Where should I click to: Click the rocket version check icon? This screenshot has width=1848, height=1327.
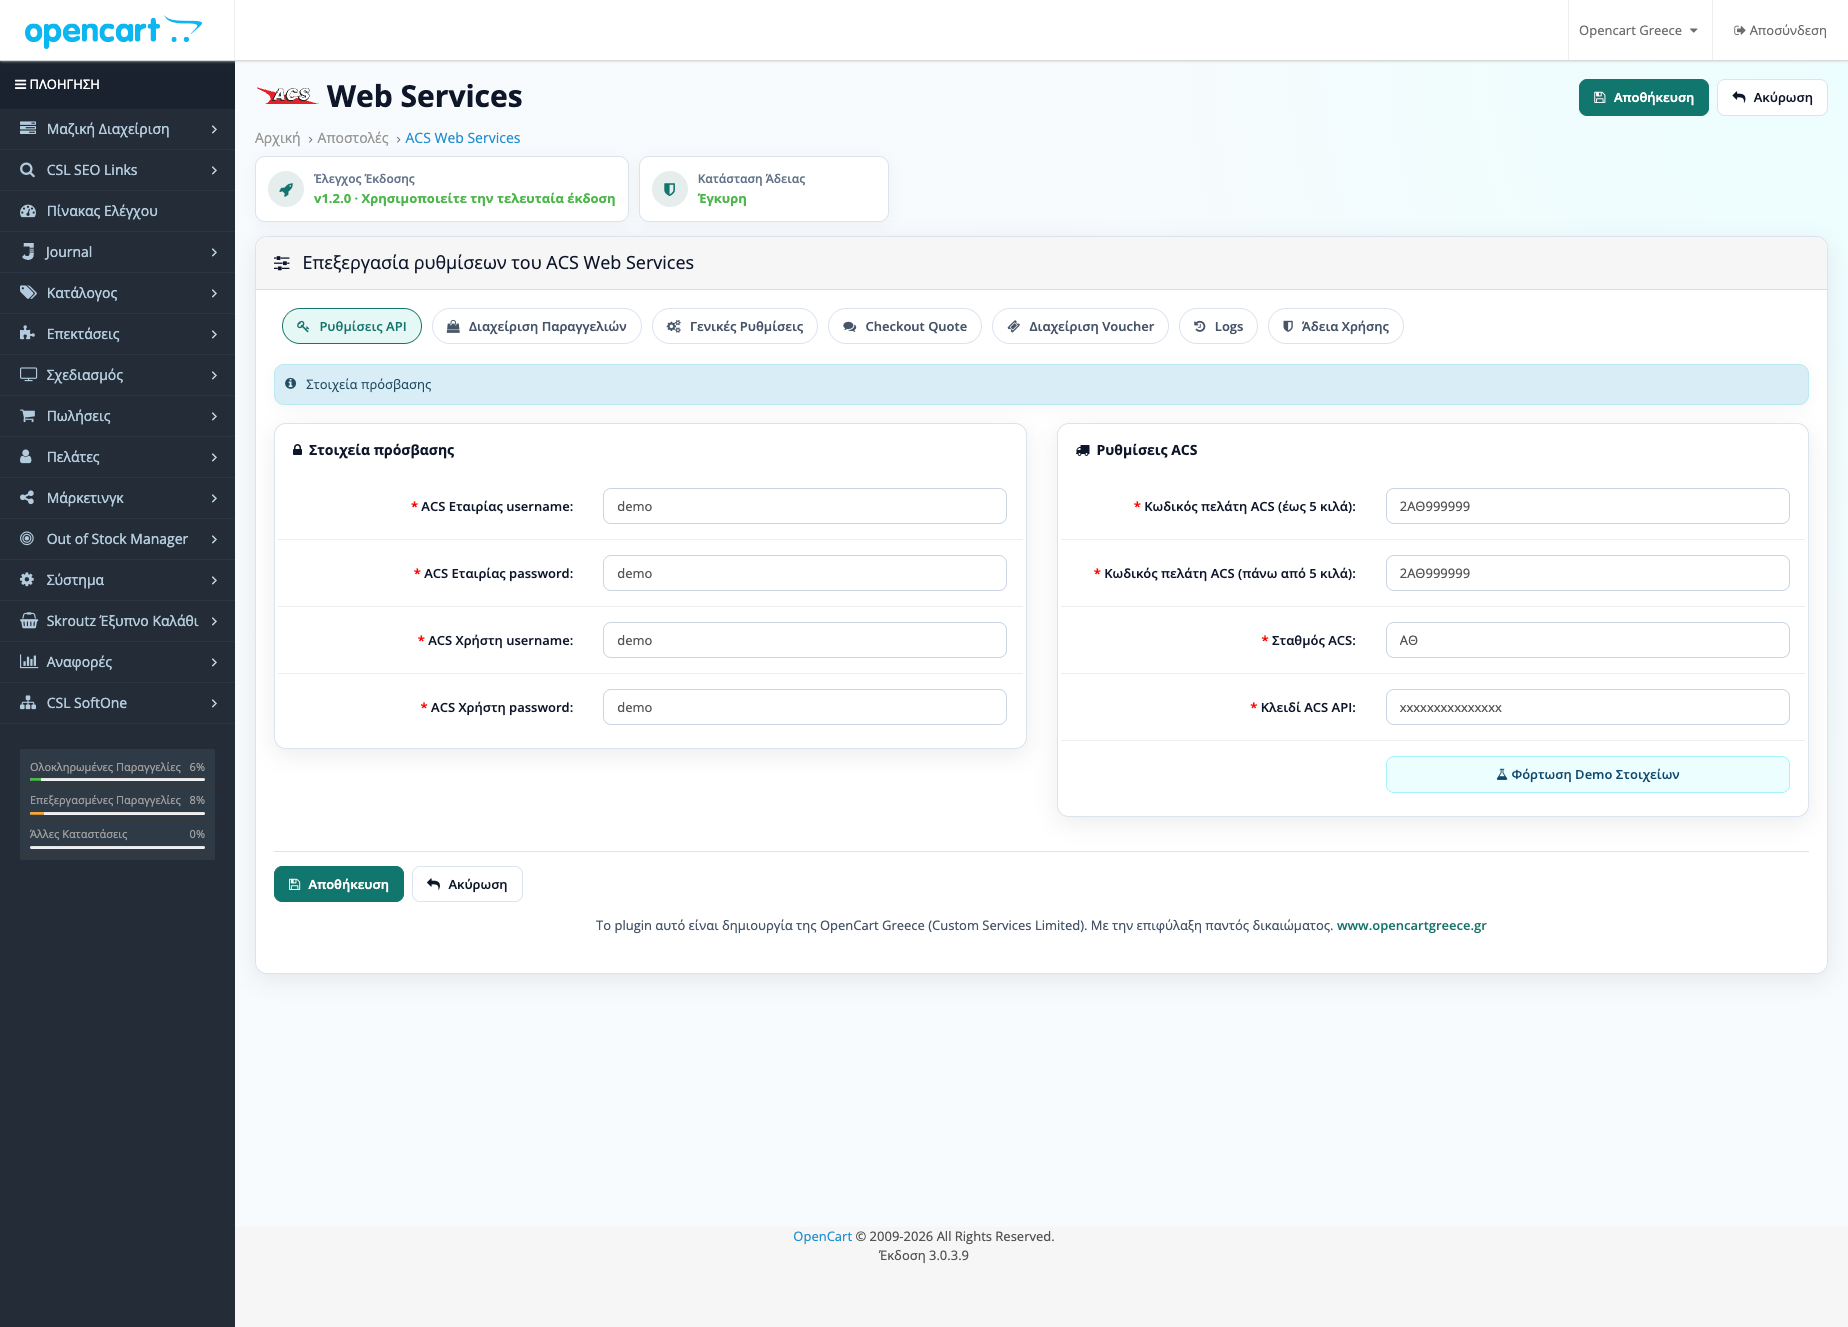tap(286, 189)
